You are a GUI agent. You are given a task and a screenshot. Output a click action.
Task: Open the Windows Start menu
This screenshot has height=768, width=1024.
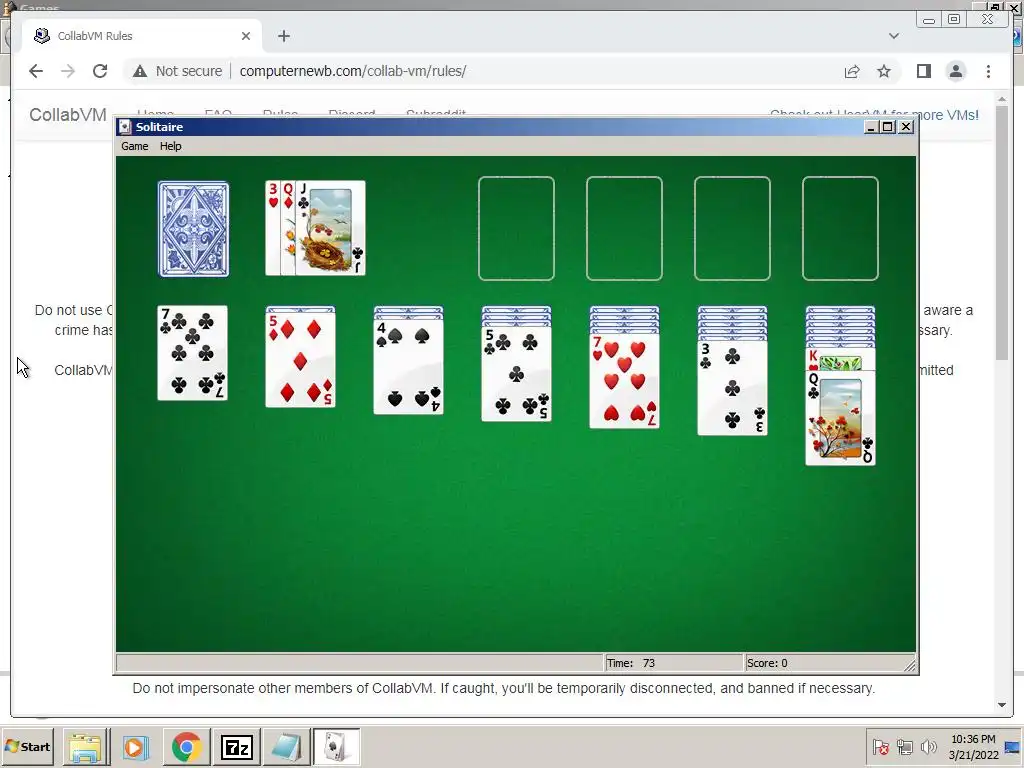(27, 746)
